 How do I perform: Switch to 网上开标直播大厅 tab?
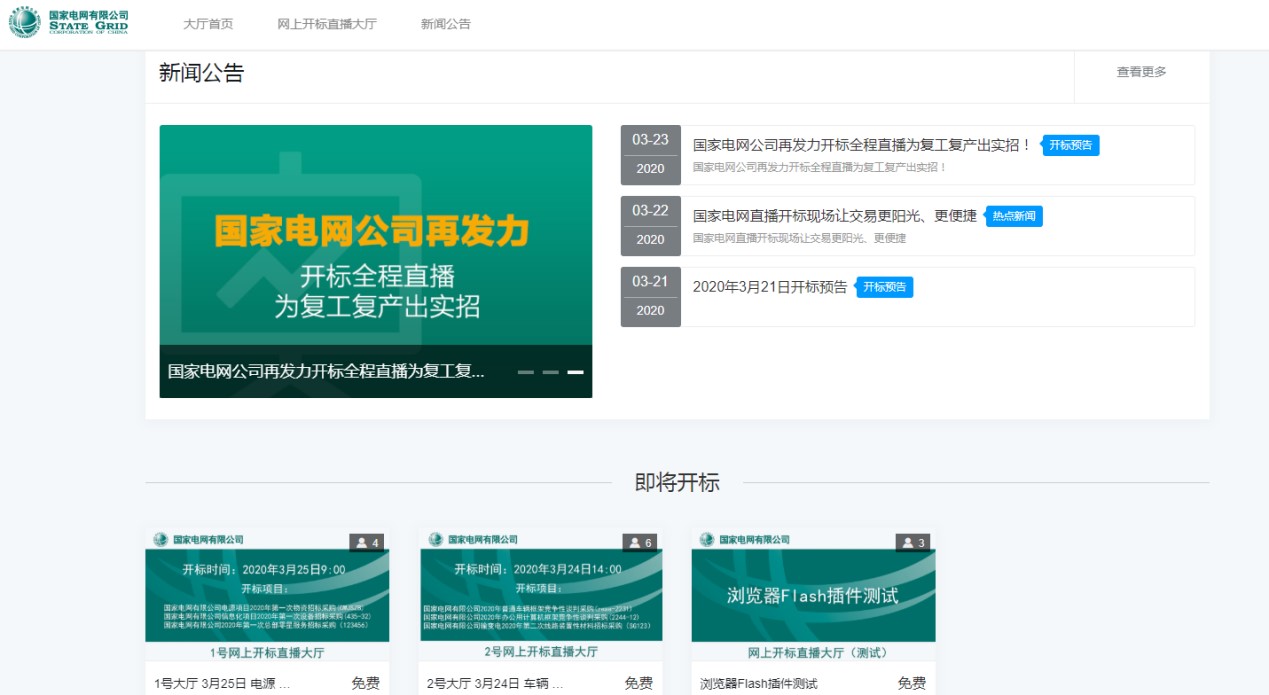point(327,24)
